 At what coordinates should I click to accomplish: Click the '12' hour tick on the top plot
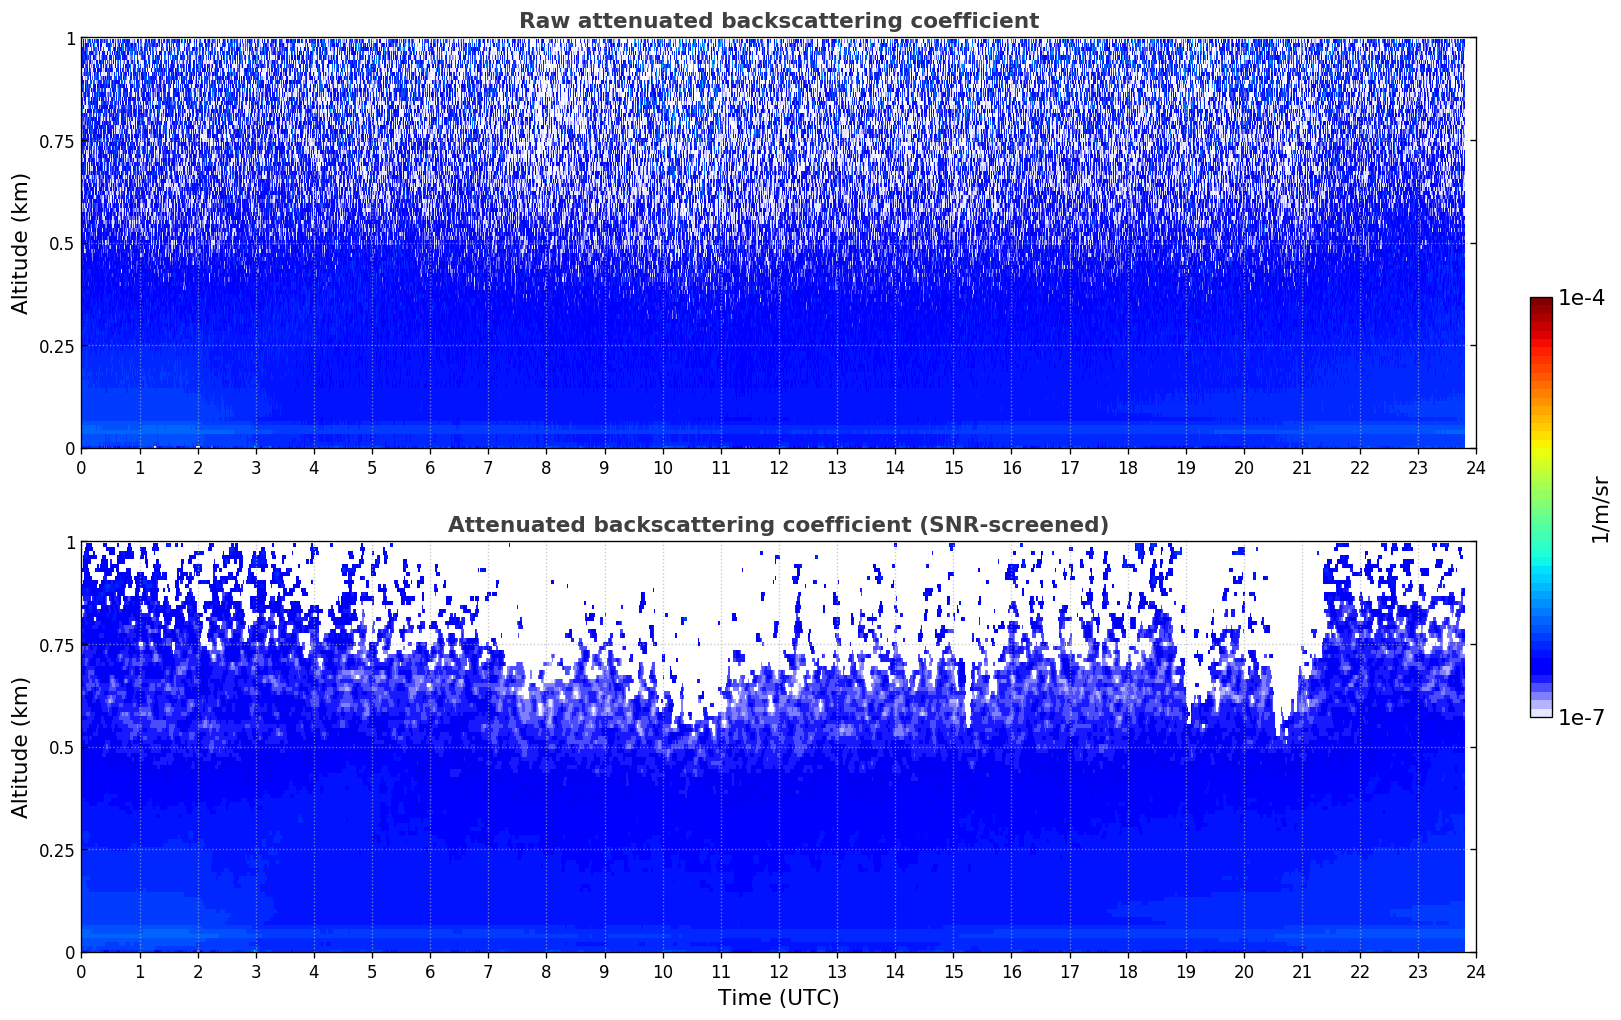tap(779, 467)
